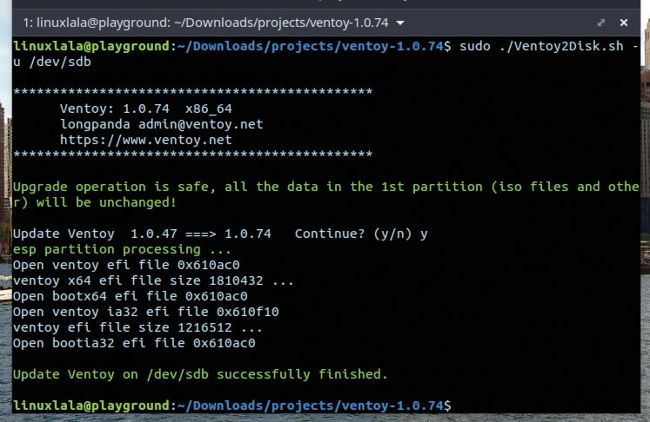This screenshot has height=422, width=650.
Task: Click the 'ventoy x64 efi file size 1810432' line
Action: (154, 280)
